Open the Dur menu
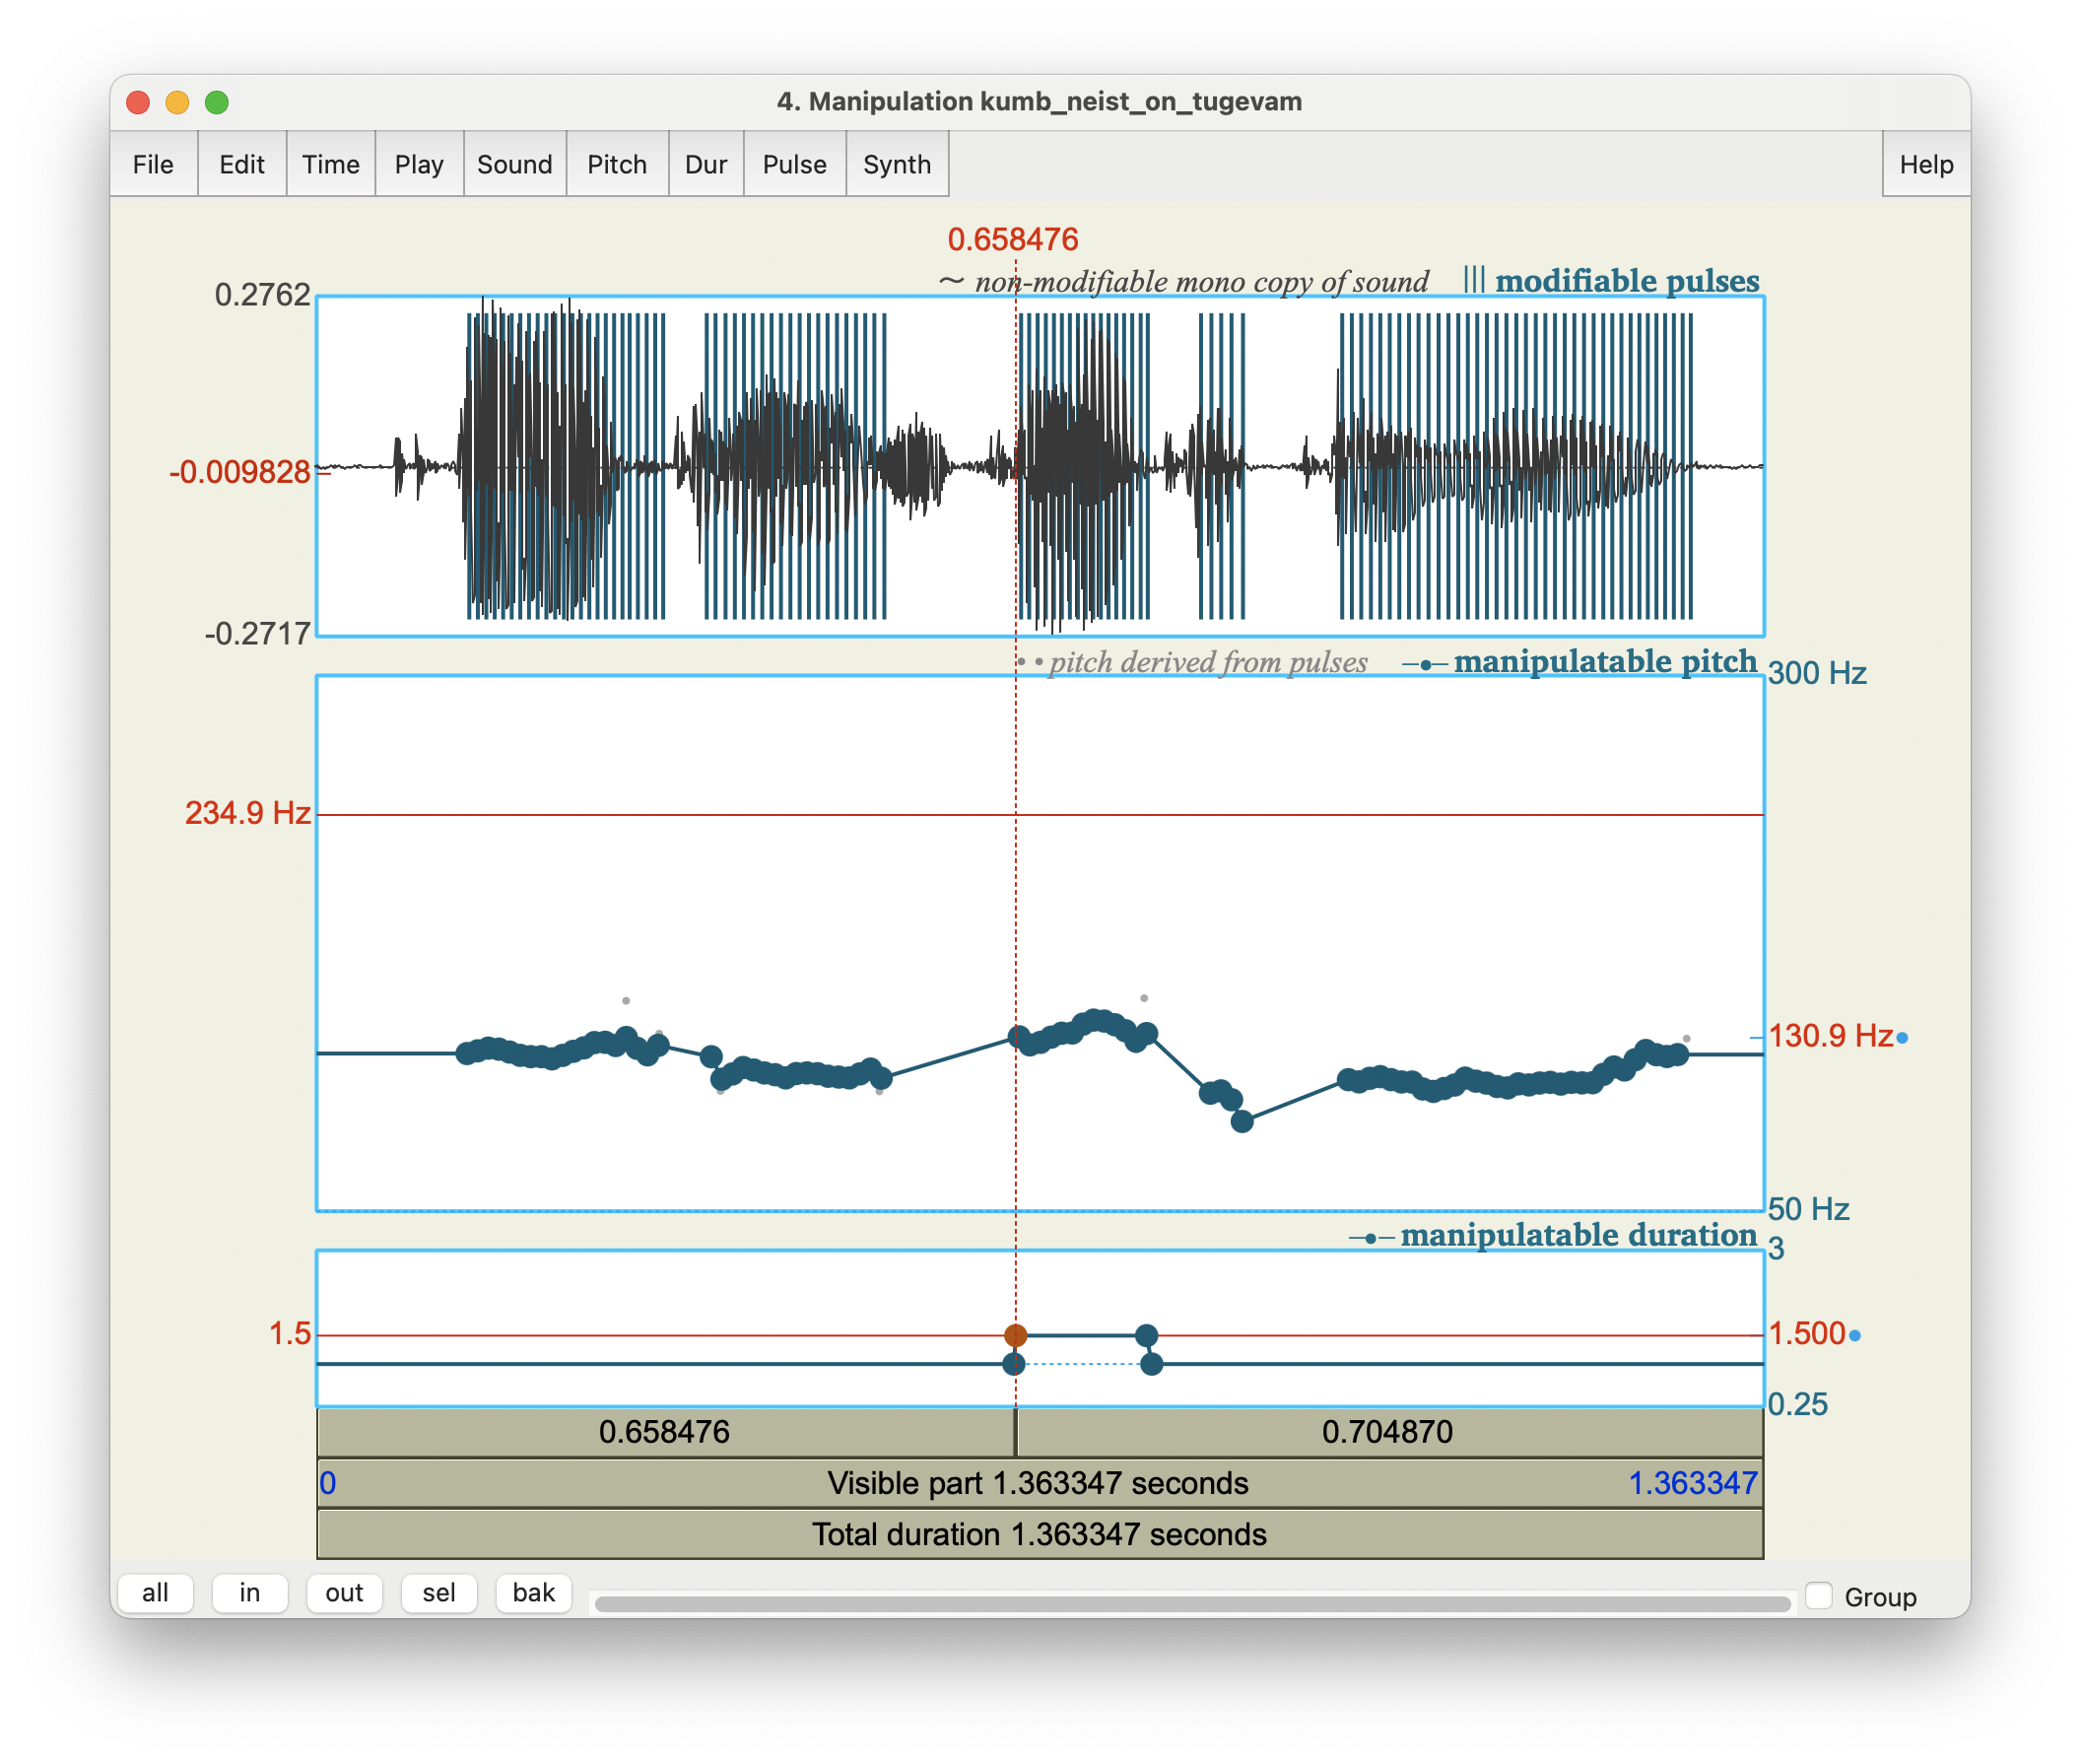Viewport: 2081px width, 1764px height. pos(706,164)
